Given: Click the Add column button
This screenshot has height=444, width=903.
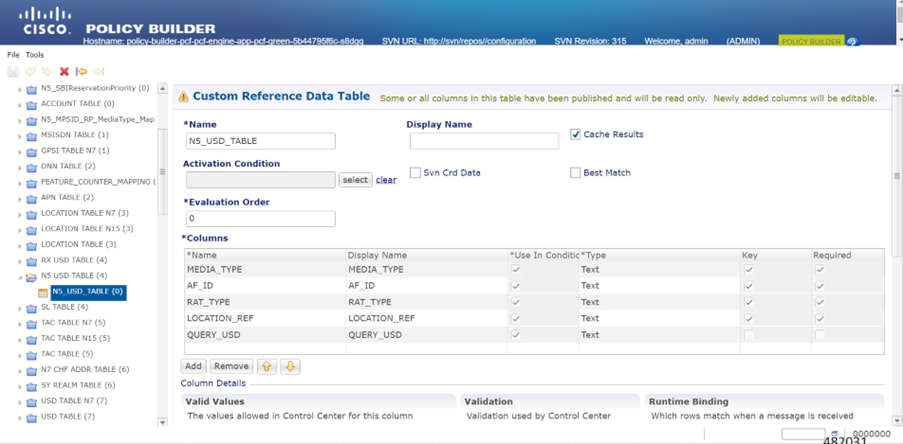Looking at the screenshot, I should pyautogui.click(x=194, y=366).
